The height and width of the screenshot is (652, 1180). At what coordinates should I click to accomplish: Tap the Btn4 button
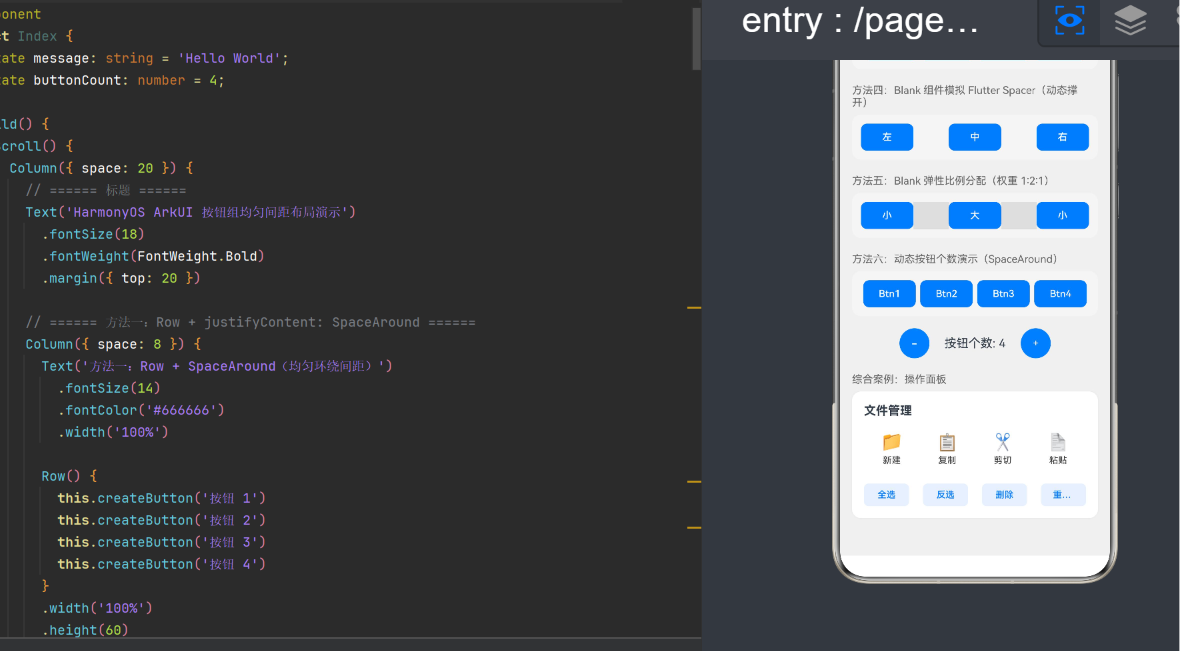1060,294
